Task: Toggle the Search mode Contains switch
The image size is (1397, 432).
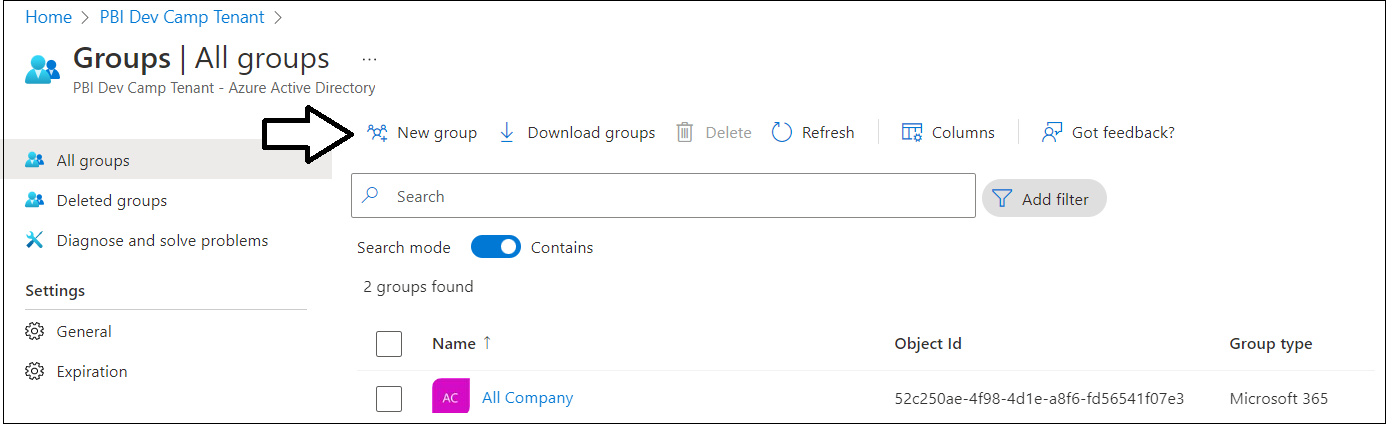Action: click(x=496, y=247)
